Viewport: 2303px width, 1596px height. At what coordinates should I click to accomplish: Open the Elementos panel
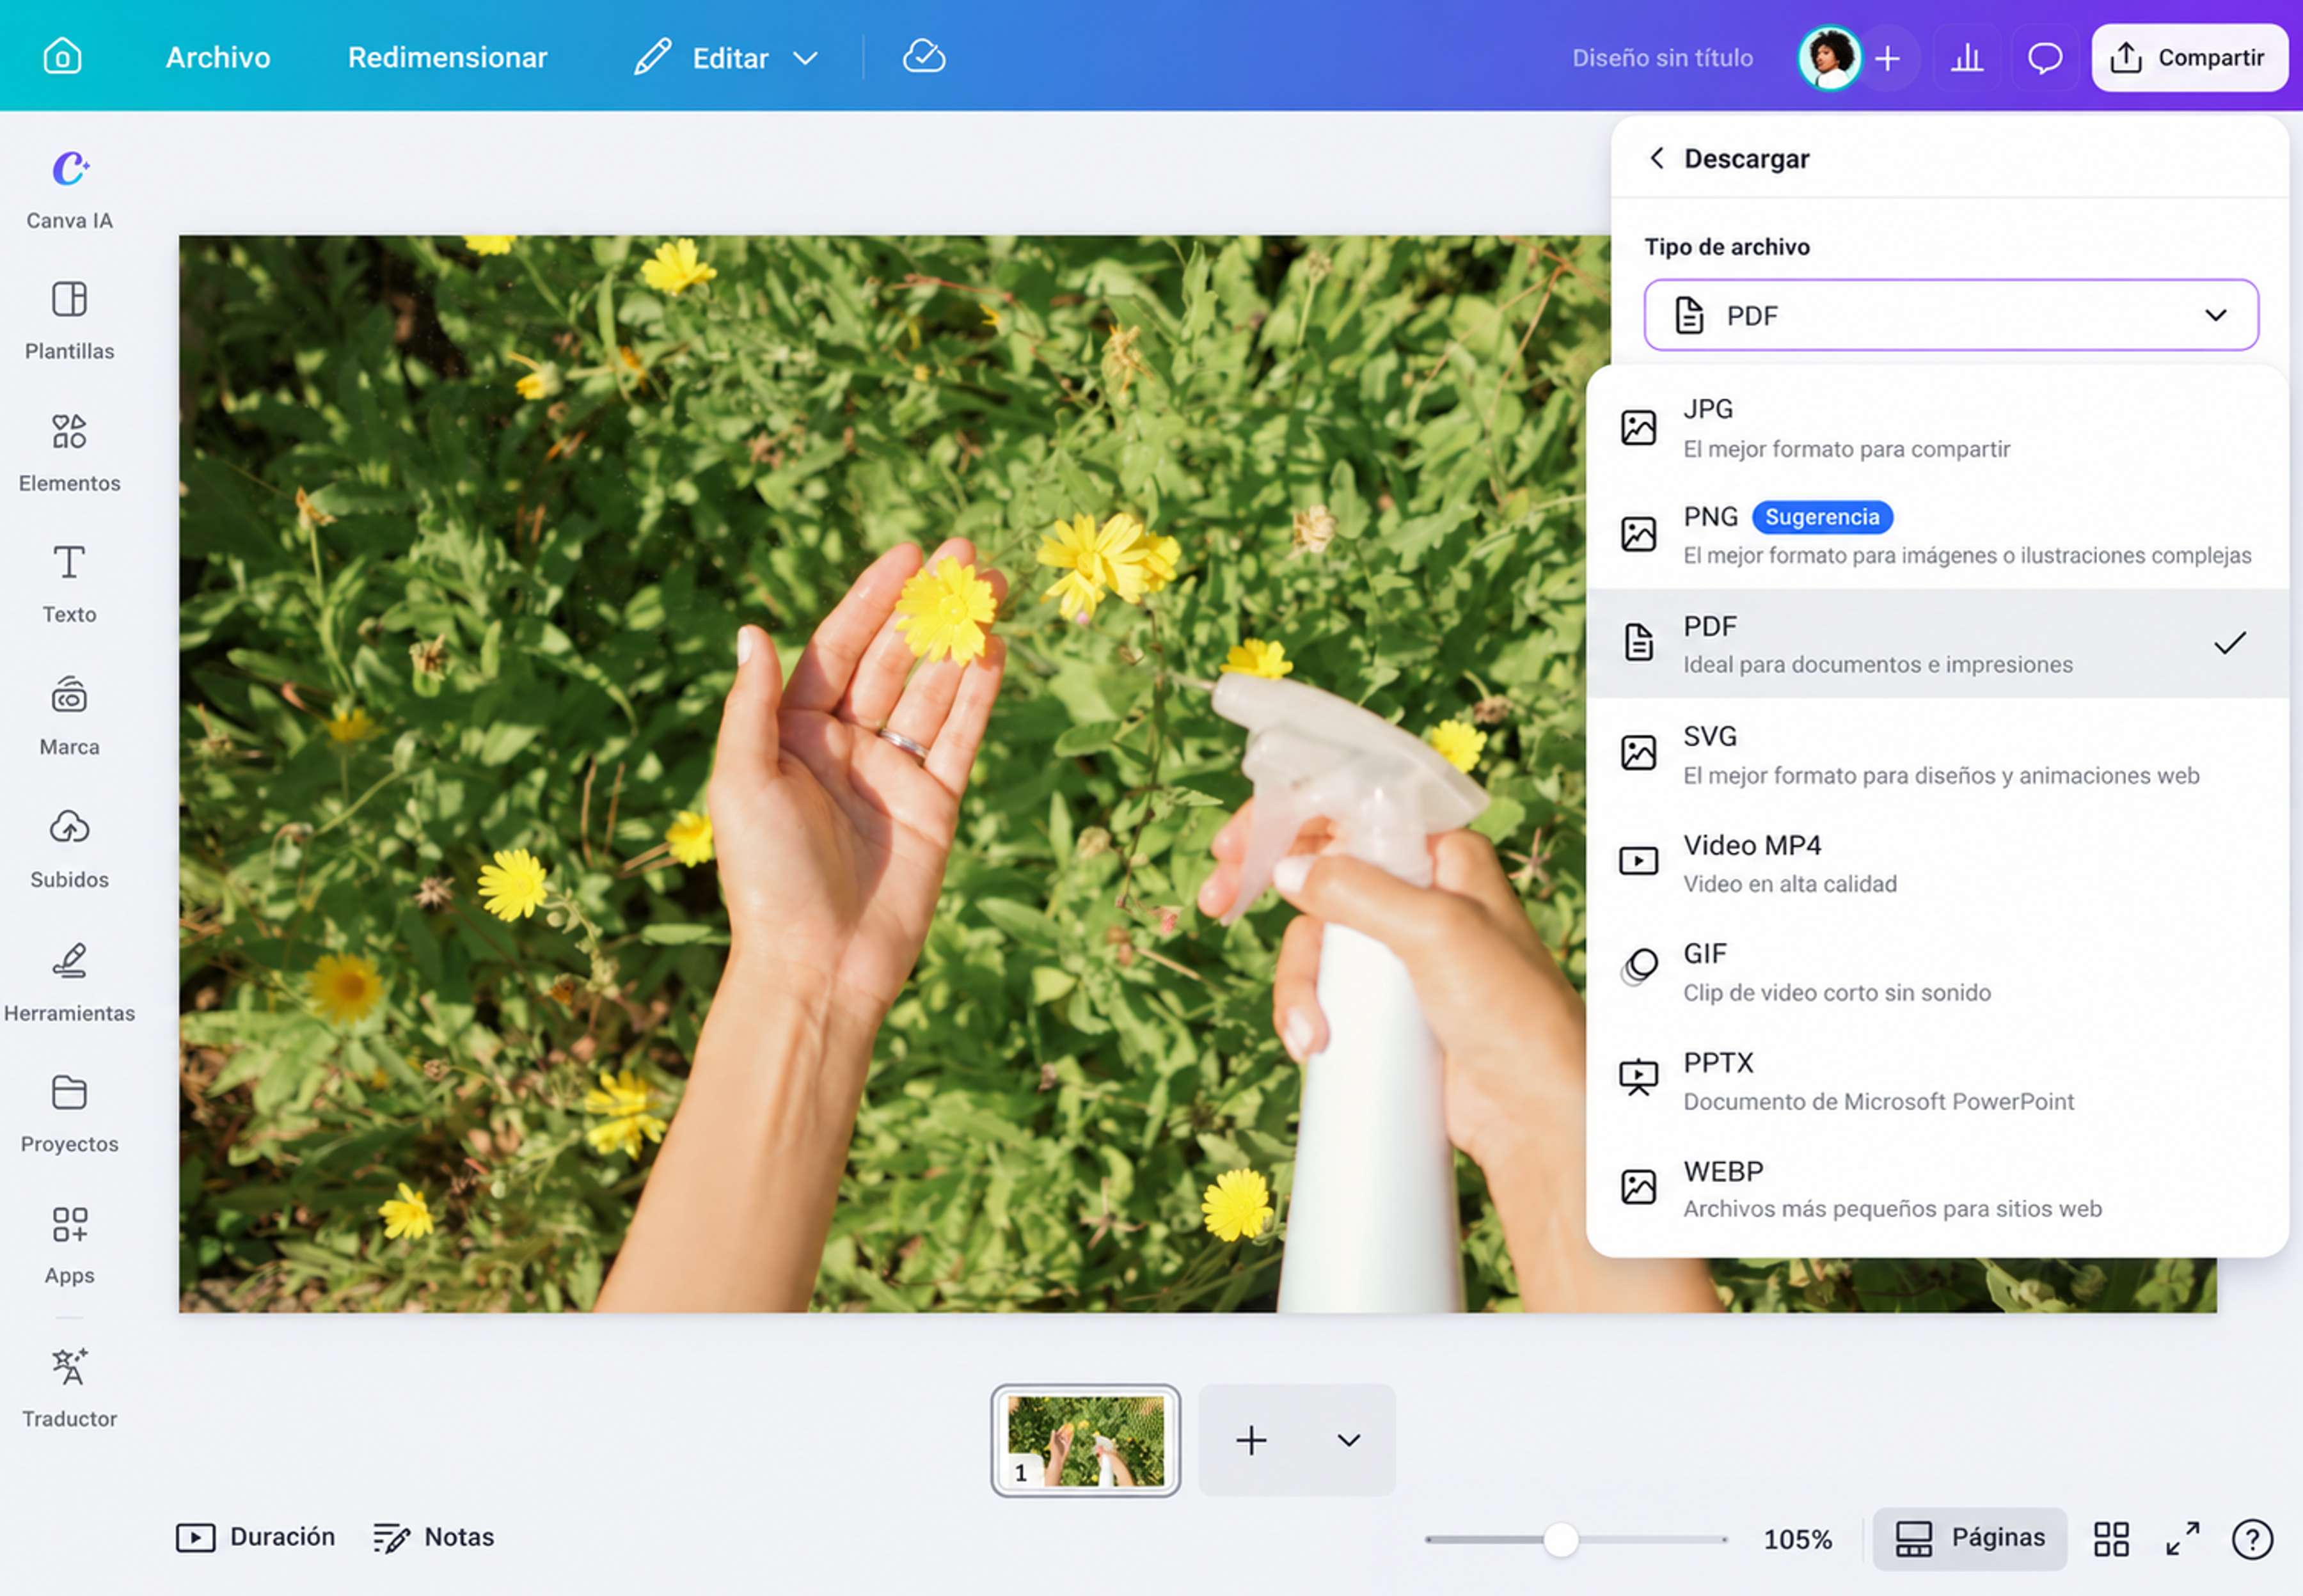click(69, 453)
